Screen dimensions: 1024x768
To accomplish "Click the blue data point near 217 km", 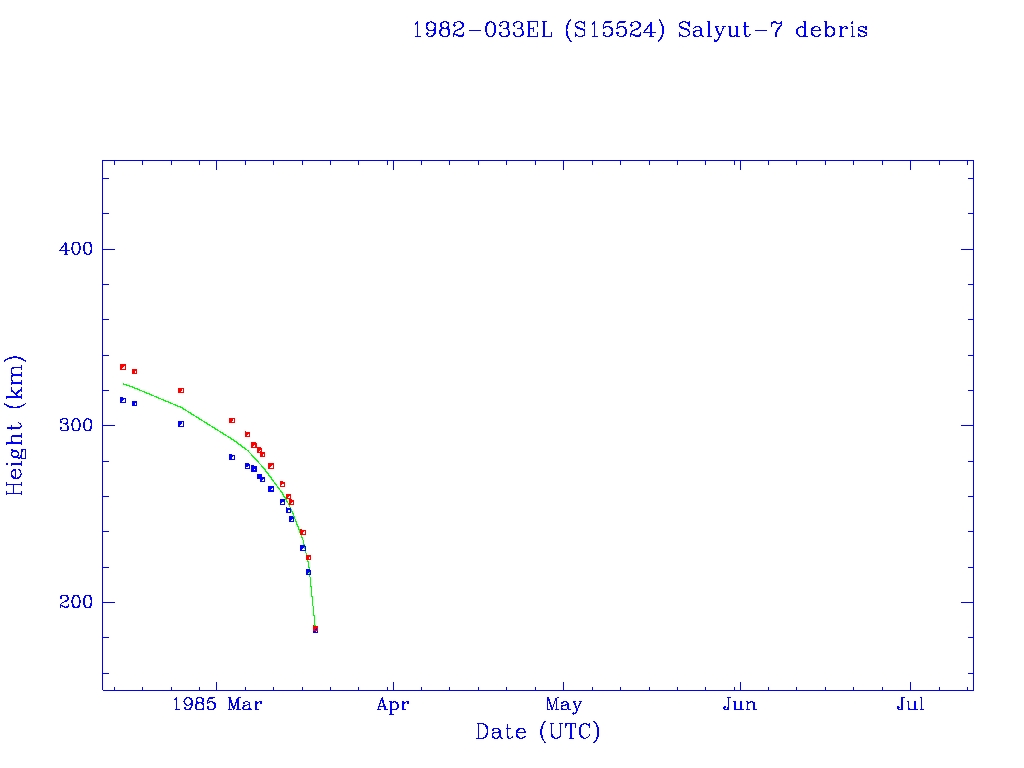I will [308, 572].
